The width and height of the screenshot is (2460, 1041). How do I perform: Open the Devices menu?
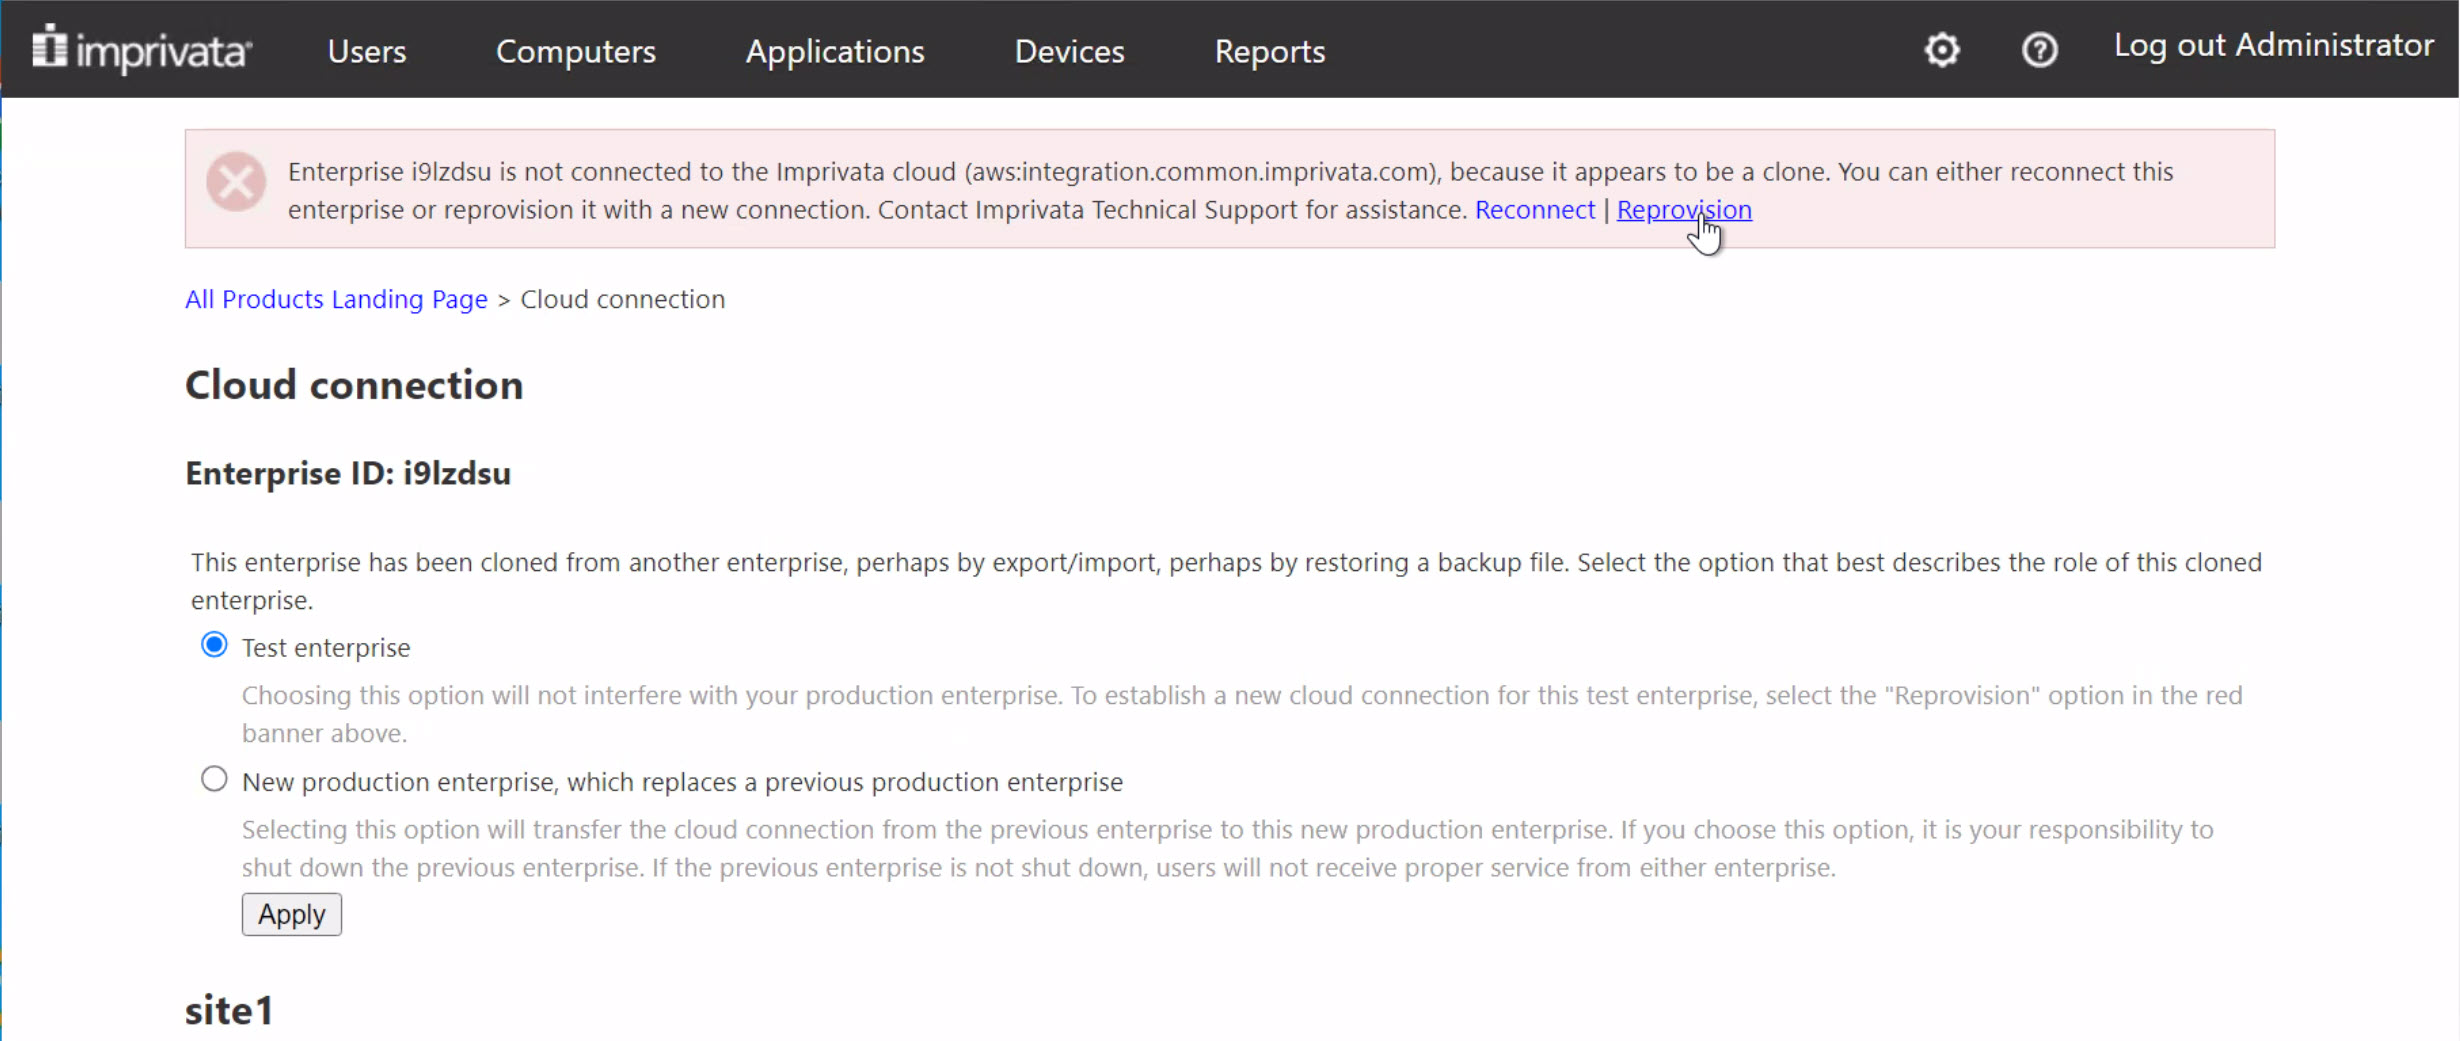(x=1068, y=51)
